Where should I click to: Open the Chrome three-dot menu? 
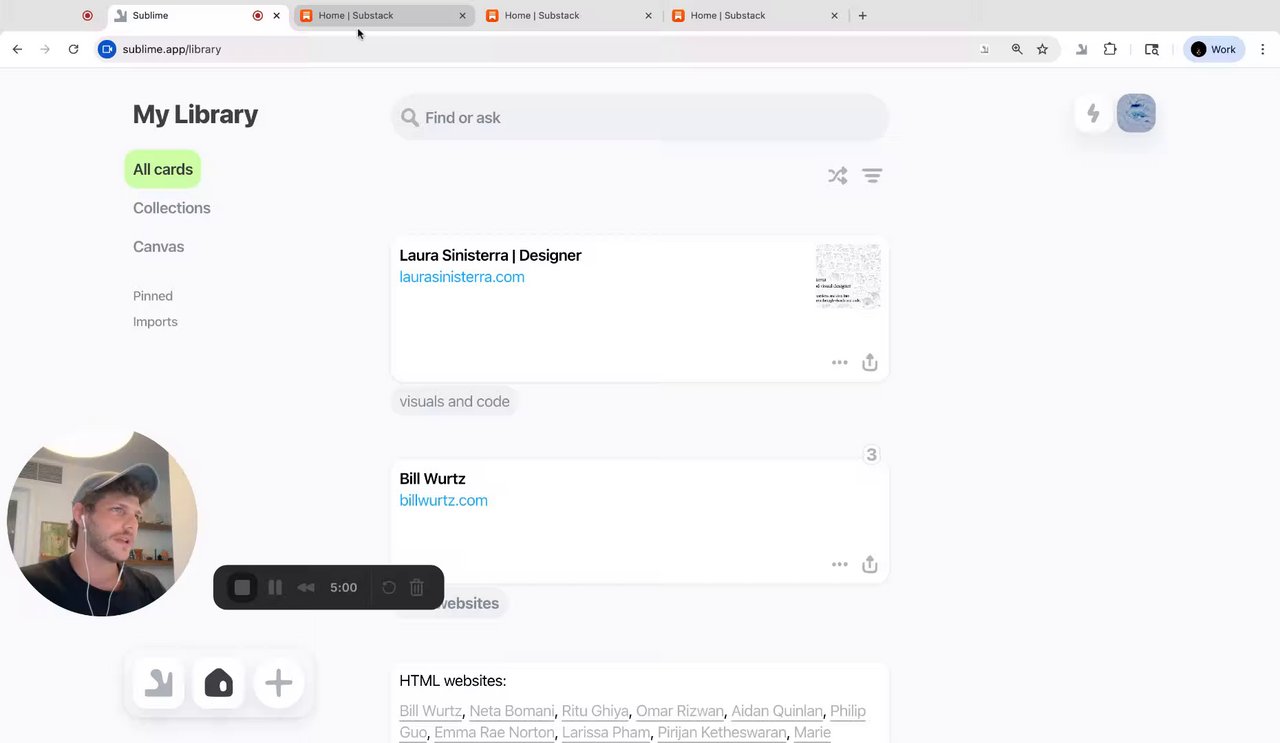pyautogui.click(x=1262, y=49)
